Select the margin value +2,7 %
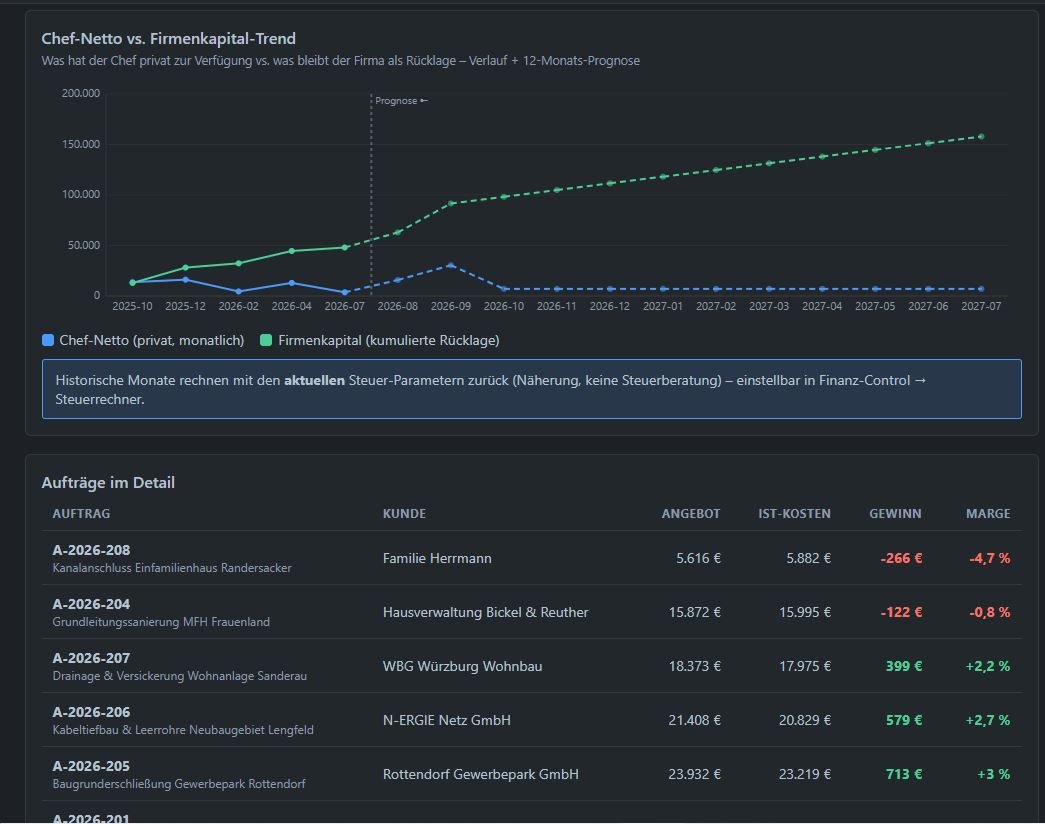The image size is (1045, 824). [x=988, y=721]
